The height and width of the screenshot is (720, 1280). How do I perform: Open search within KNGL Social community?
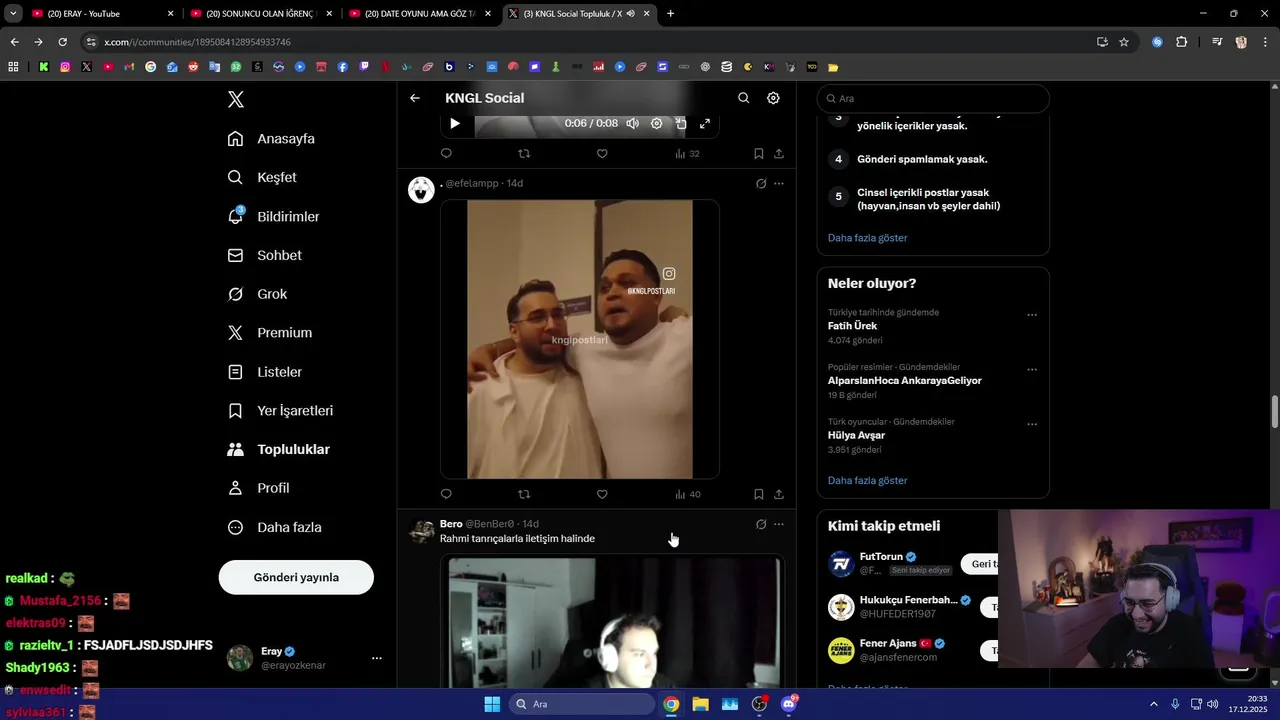pos(743,98)
